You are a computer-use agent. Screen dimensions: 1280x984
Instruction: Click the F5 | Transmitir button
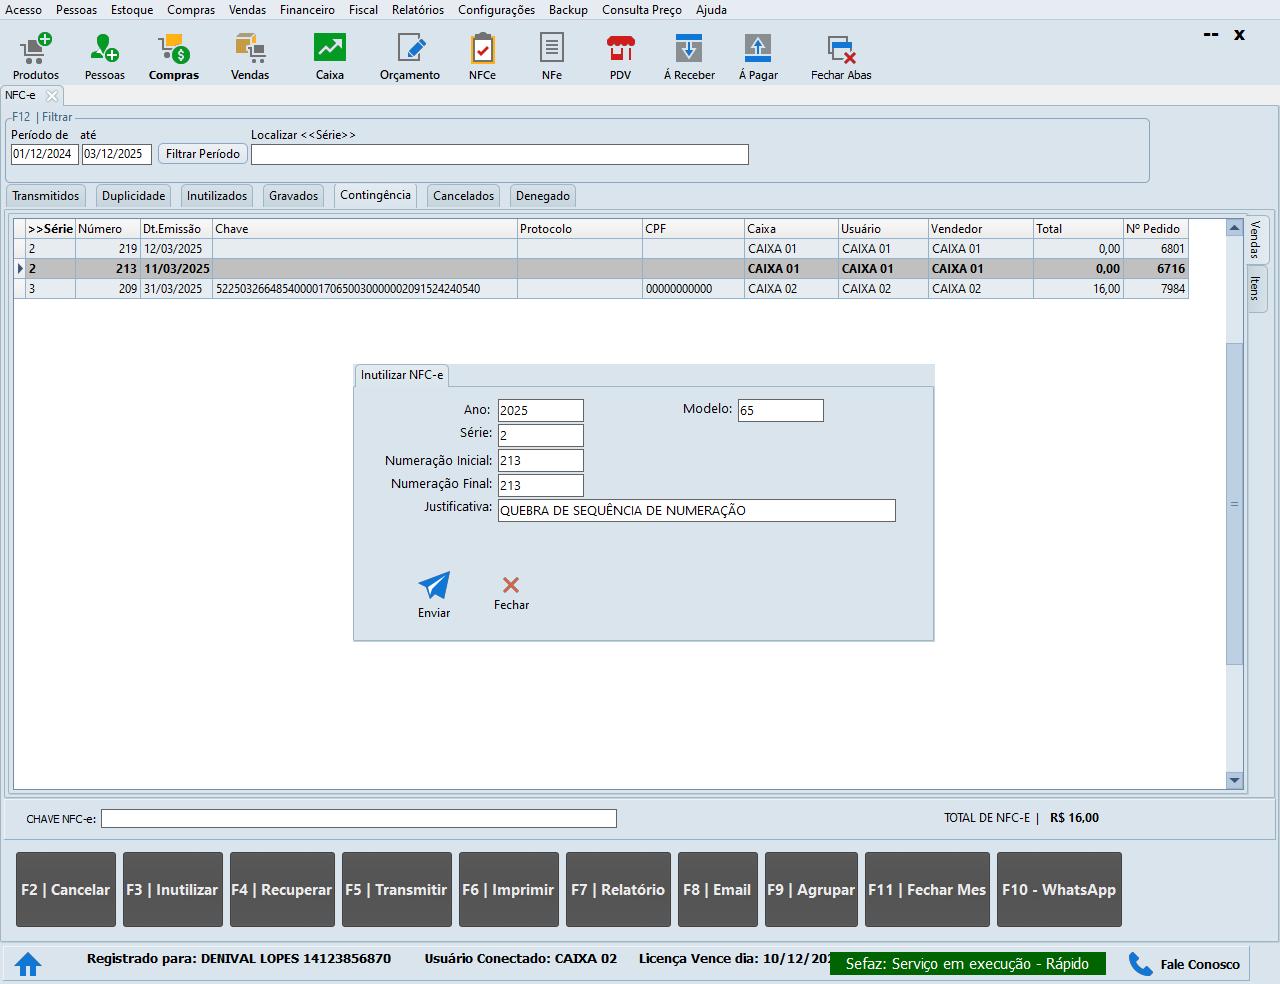[396, 890]
